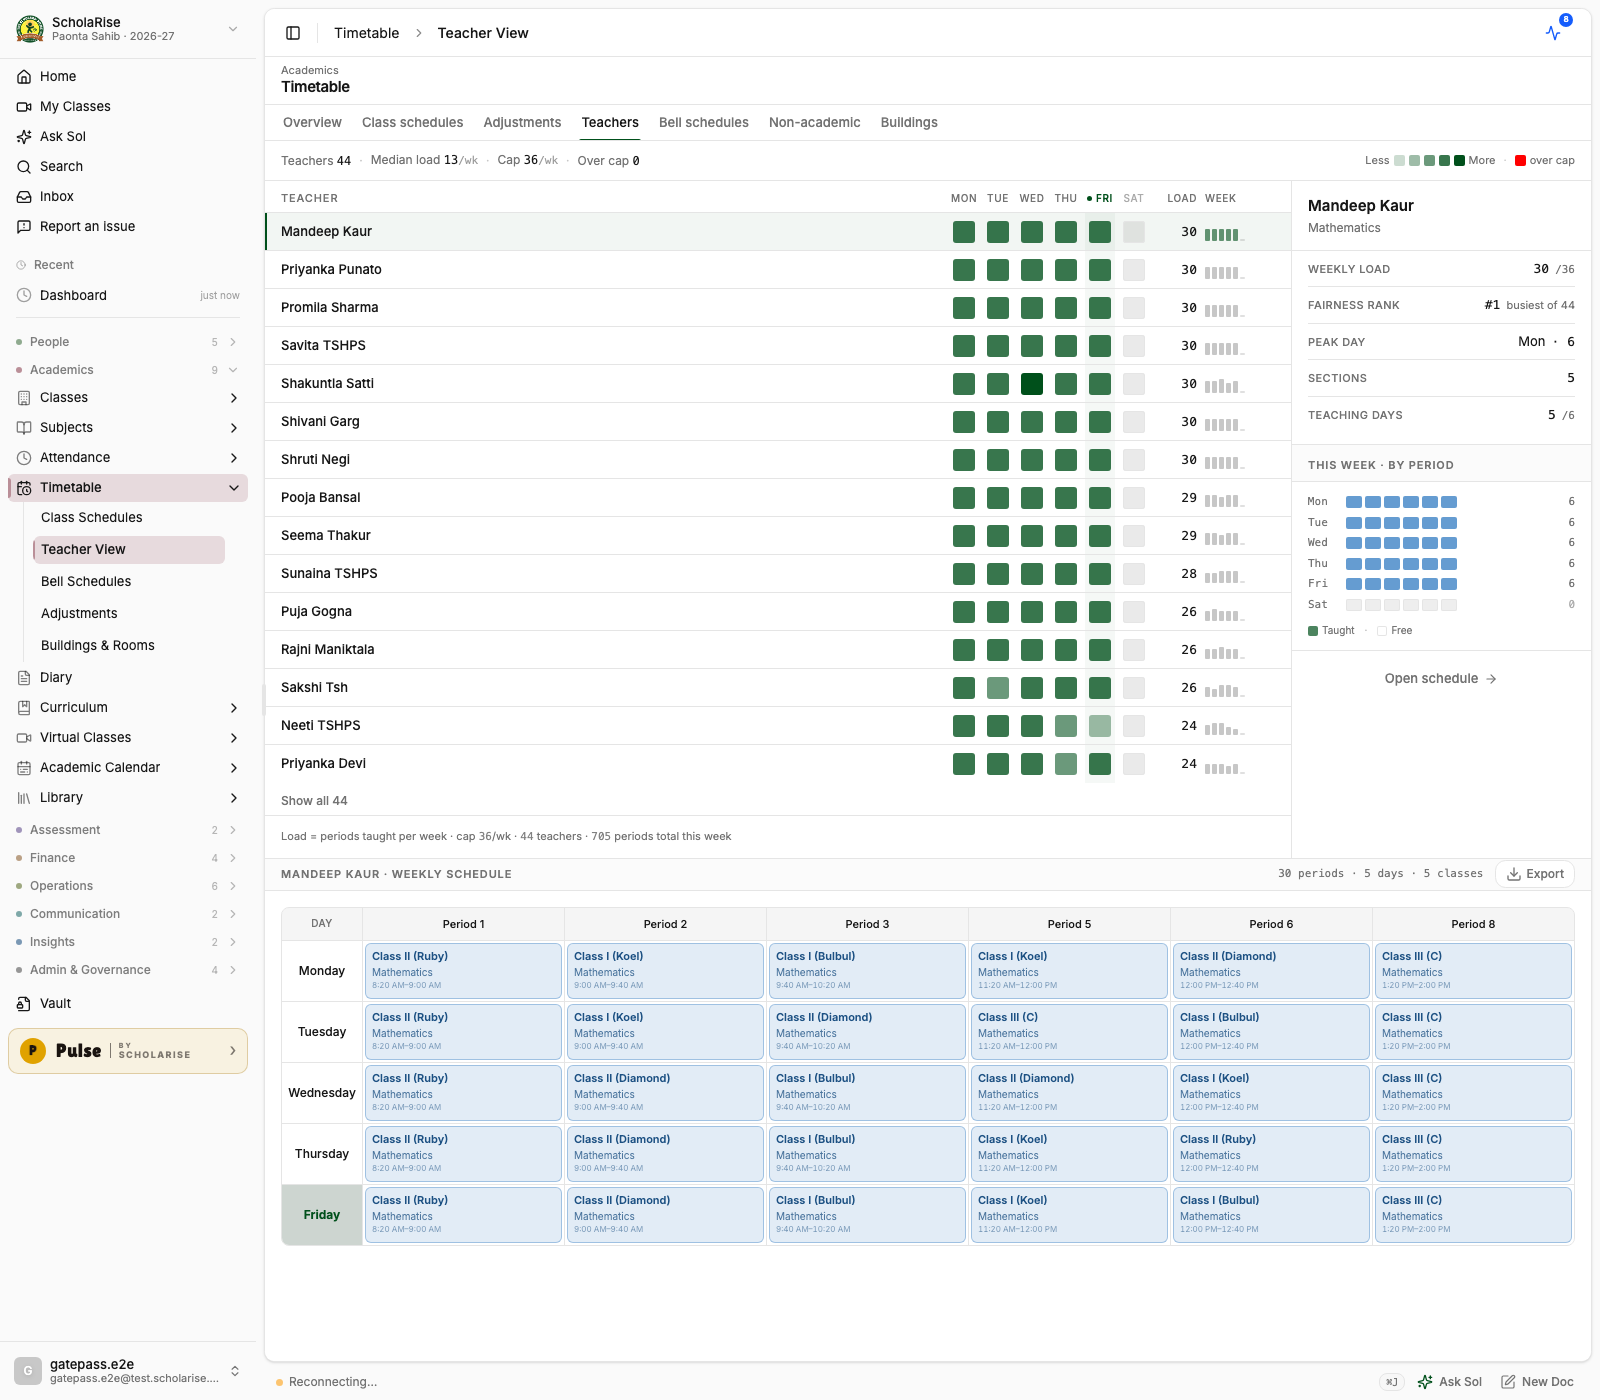This screenshot has width=1600, height=1400.
Task: Click Timetable in the breadcrumb
Action: tap(366, 33)
